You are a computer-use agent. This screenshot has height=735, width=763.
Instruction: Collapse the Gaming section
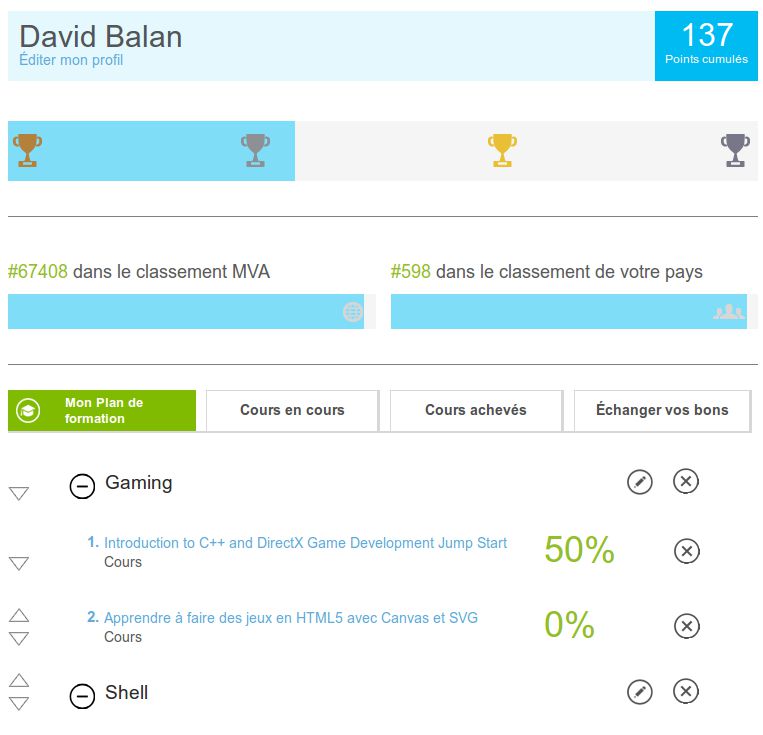tap(82, 486)
